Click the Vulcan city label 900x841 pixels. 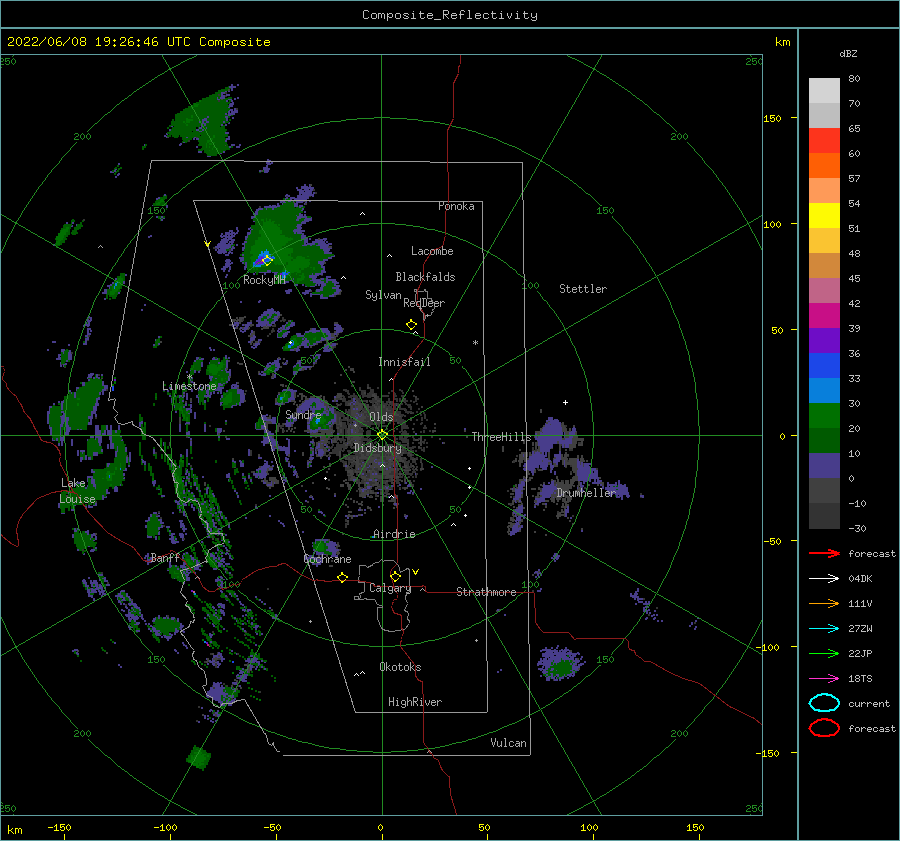(509, 743)
